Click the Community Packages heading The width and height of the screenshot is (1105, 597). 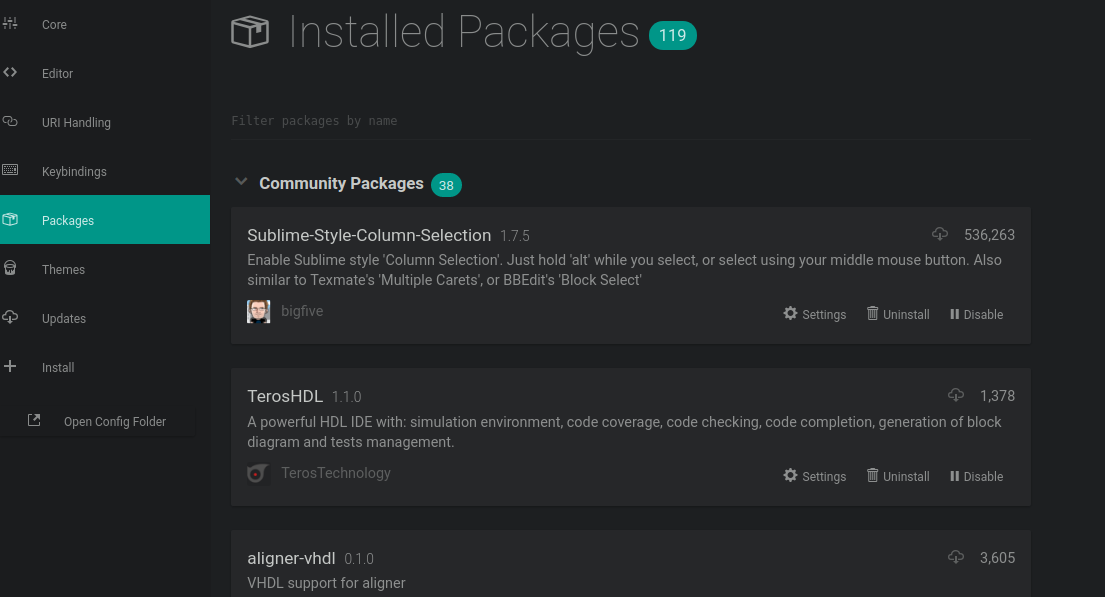pyautogui.click(x=341, y=183)
